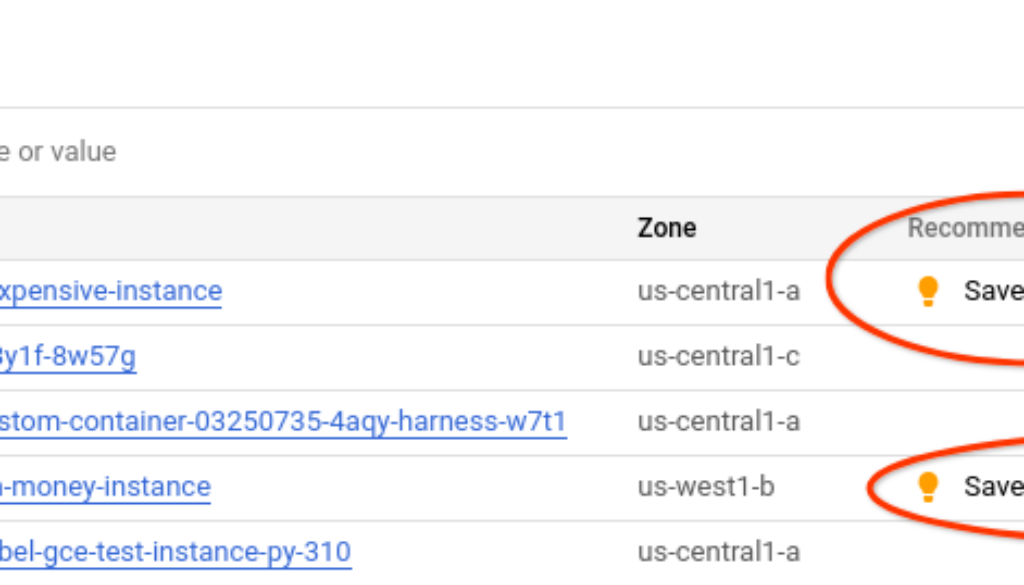Sort by the Zone column header
1024x585 pixels.
667,228
